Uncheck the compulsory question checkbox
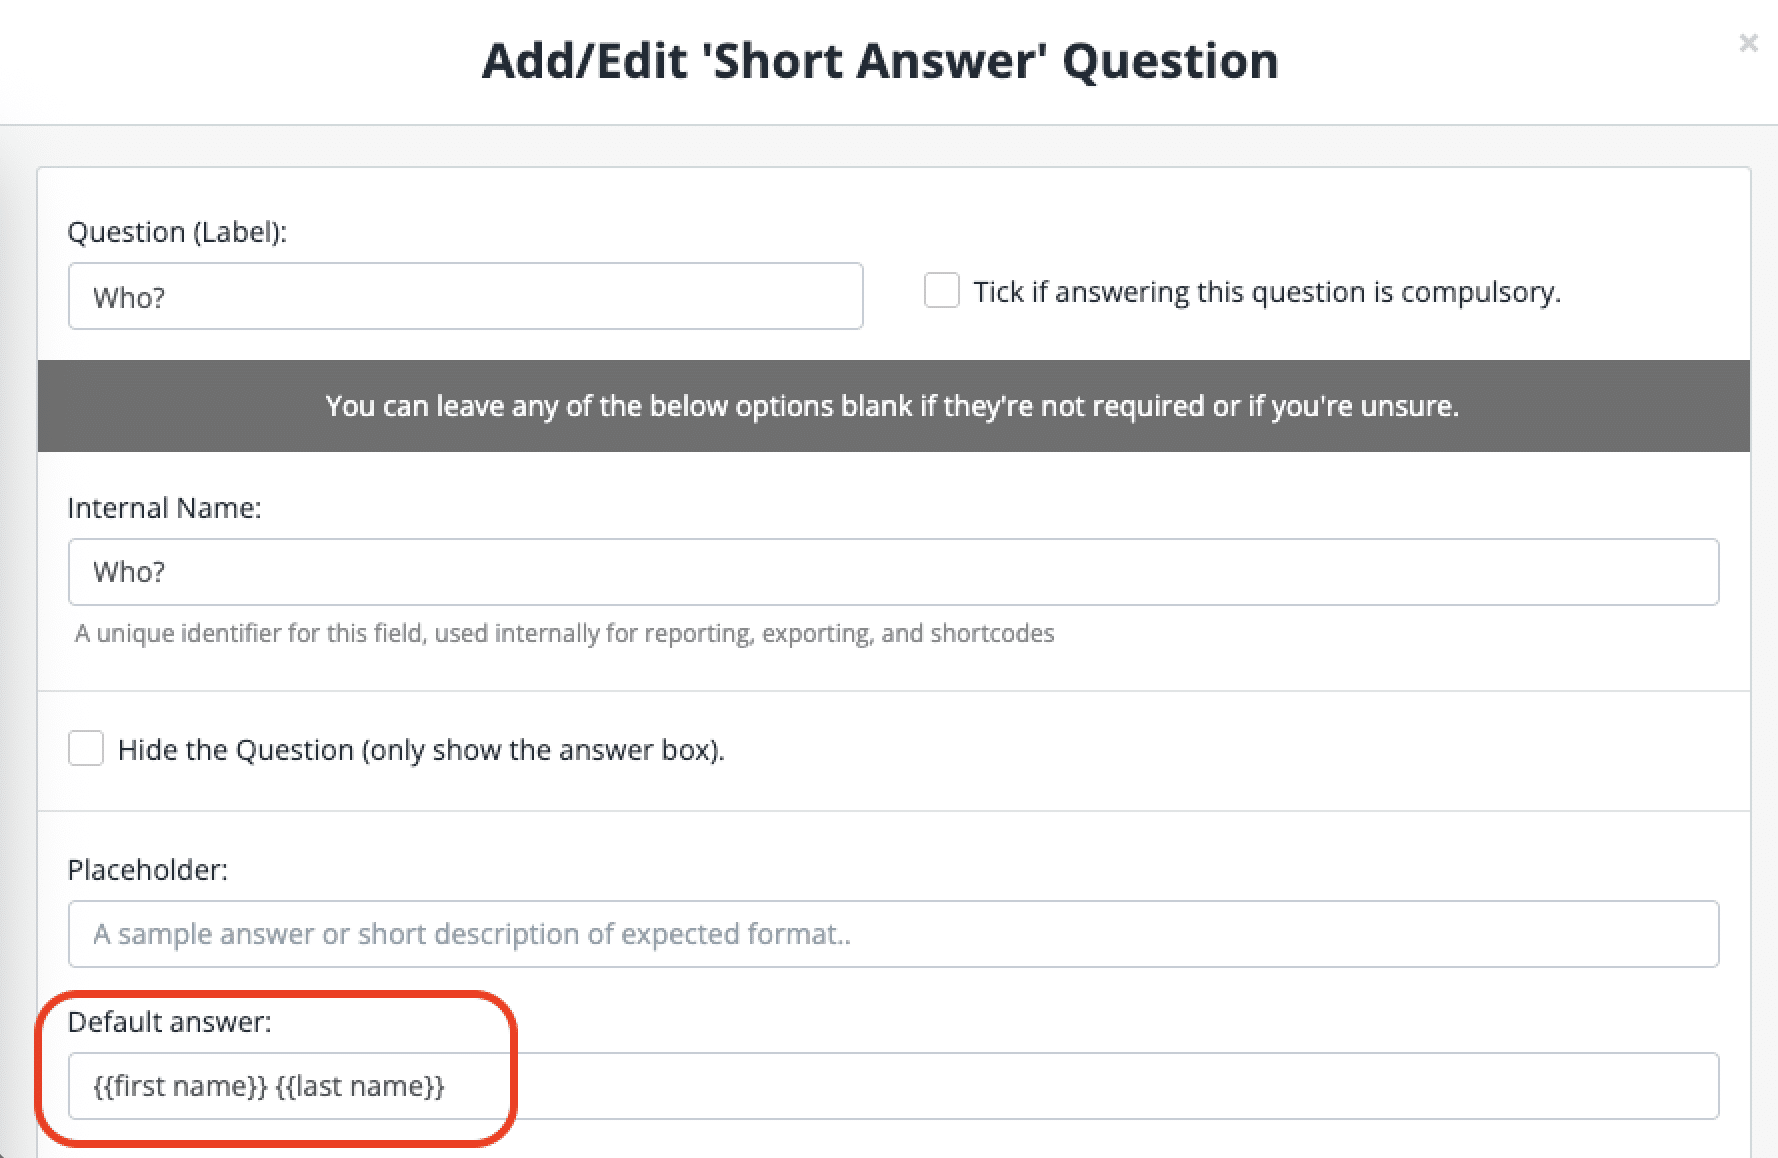This screenshot has height=1158, width=1778. coord(941,290)
